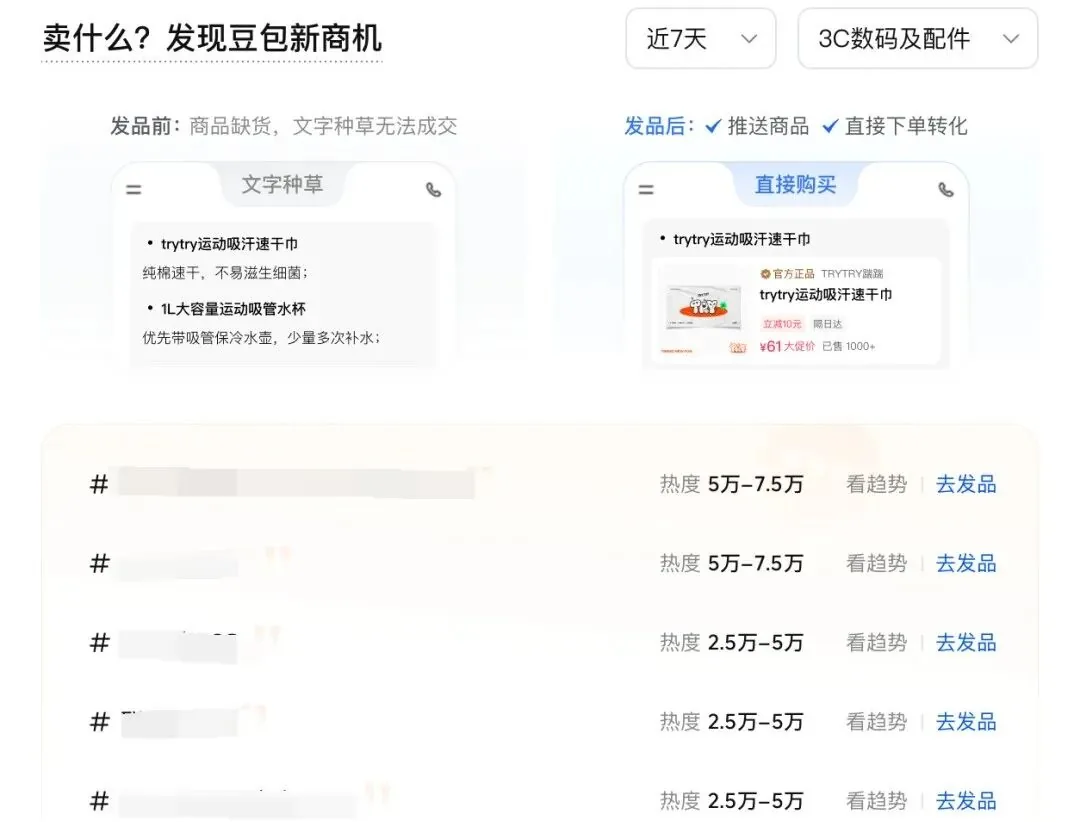Click 看趋势 in the third topic row
This screenshot has width=1072, height=822.
pos(876,643)
